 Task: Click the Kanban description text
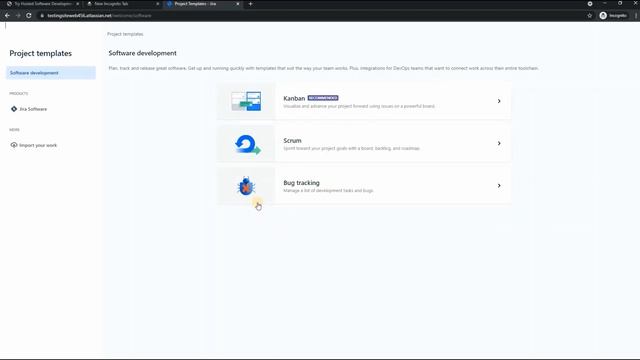(359, 106)
